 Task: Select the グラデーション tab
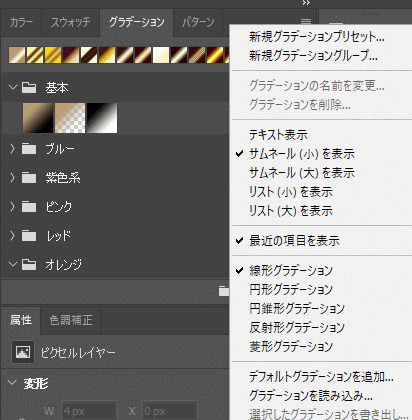click(137, 22)
